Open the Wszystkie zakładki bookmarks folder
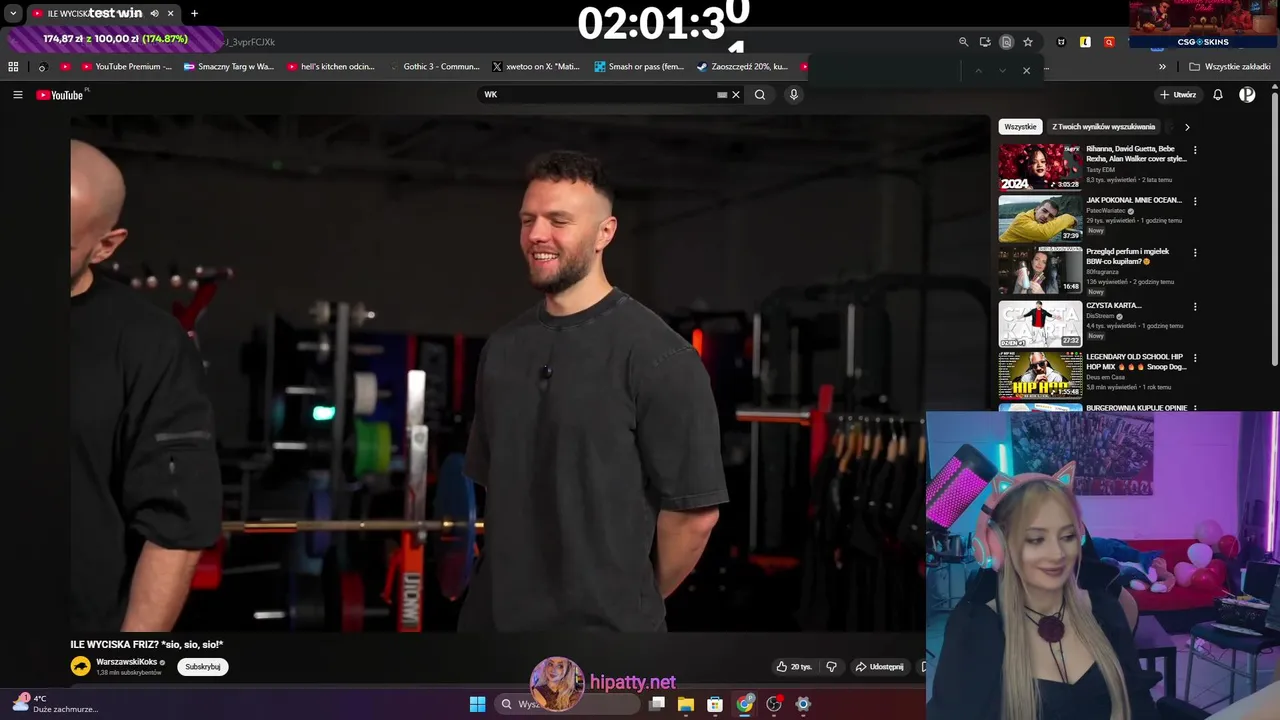Viewport: 1280px width, 720px height. pyautogui.click(x=1229, y=67)
